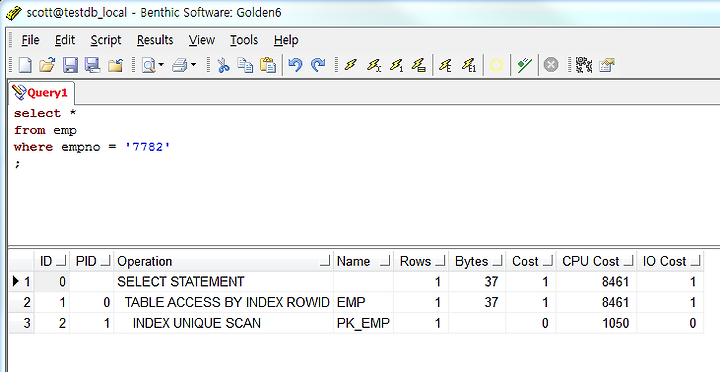
Task: Click the rightmost toolbar window icon
Action: 607,65
